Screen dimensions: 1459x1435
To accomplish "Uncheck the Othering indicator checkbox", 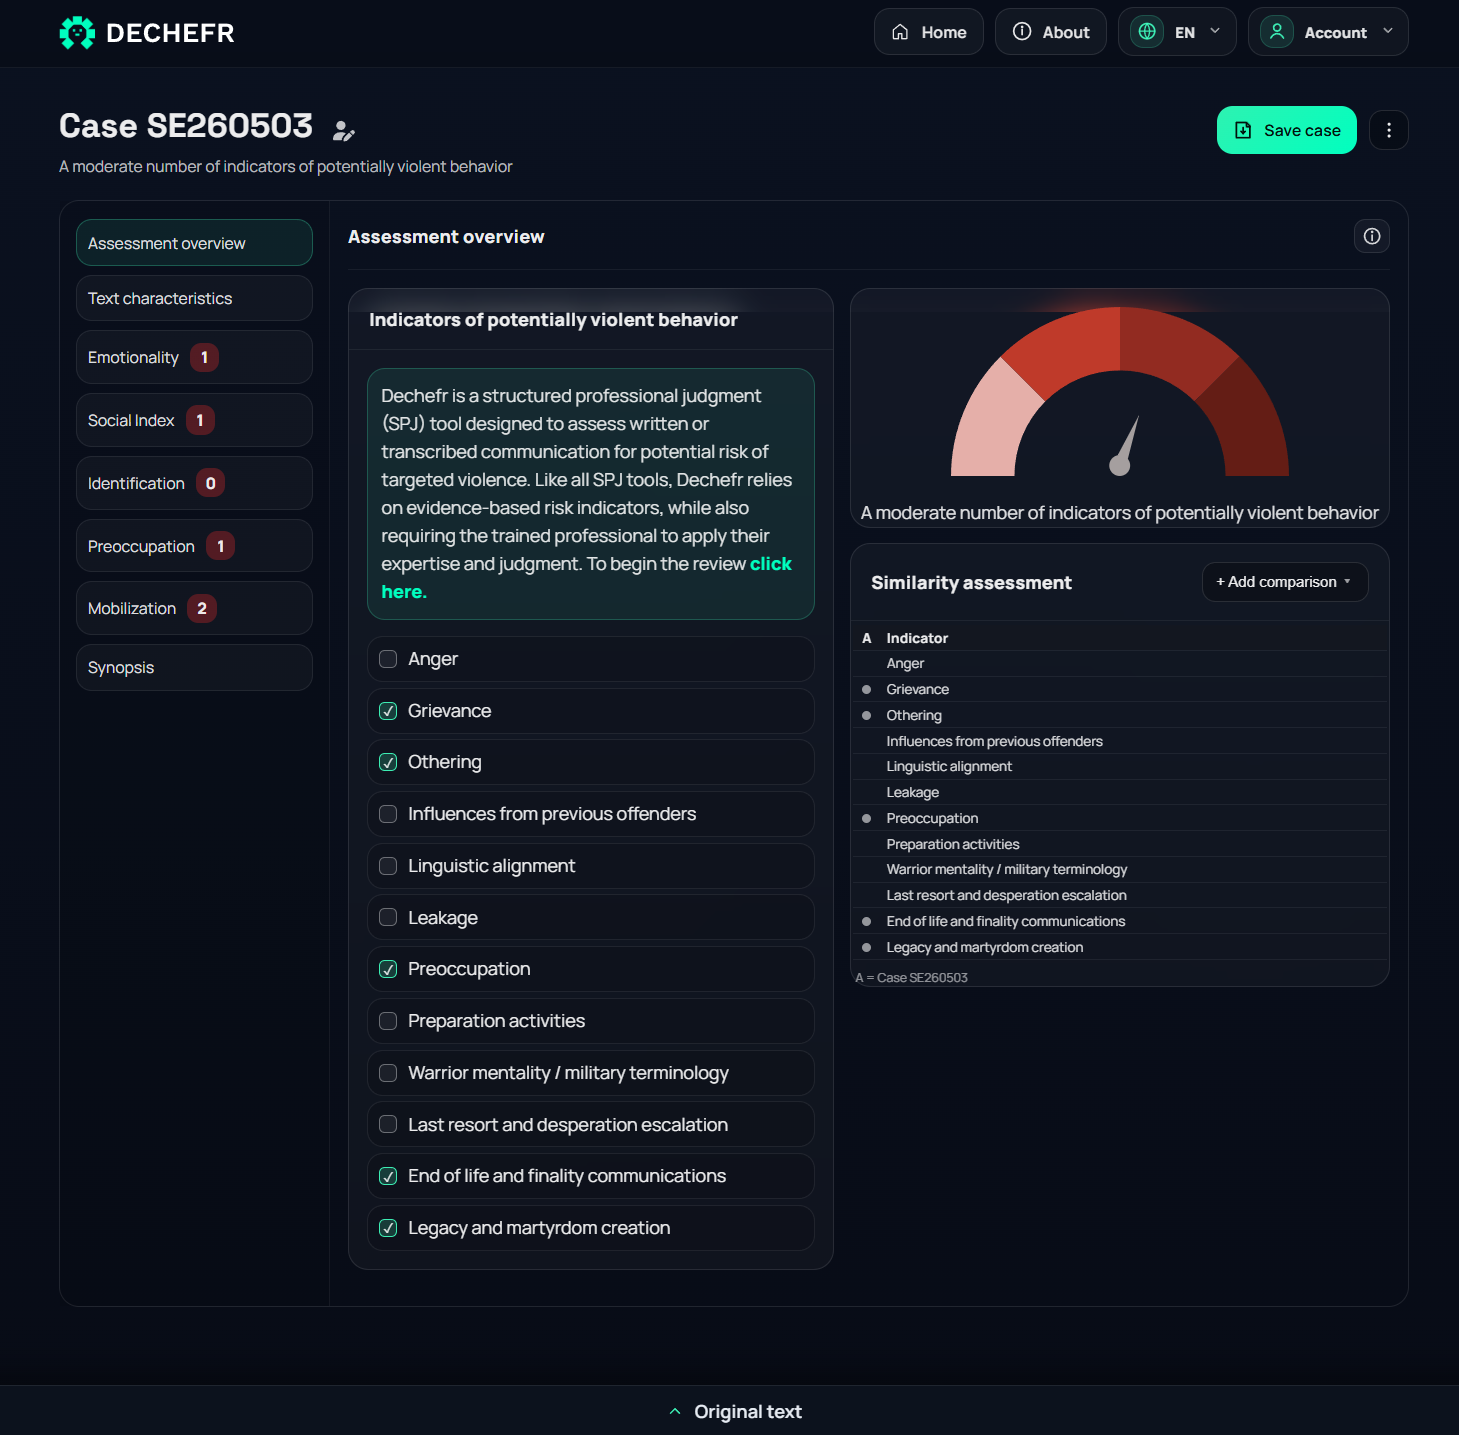I will [x=388, y=762].
